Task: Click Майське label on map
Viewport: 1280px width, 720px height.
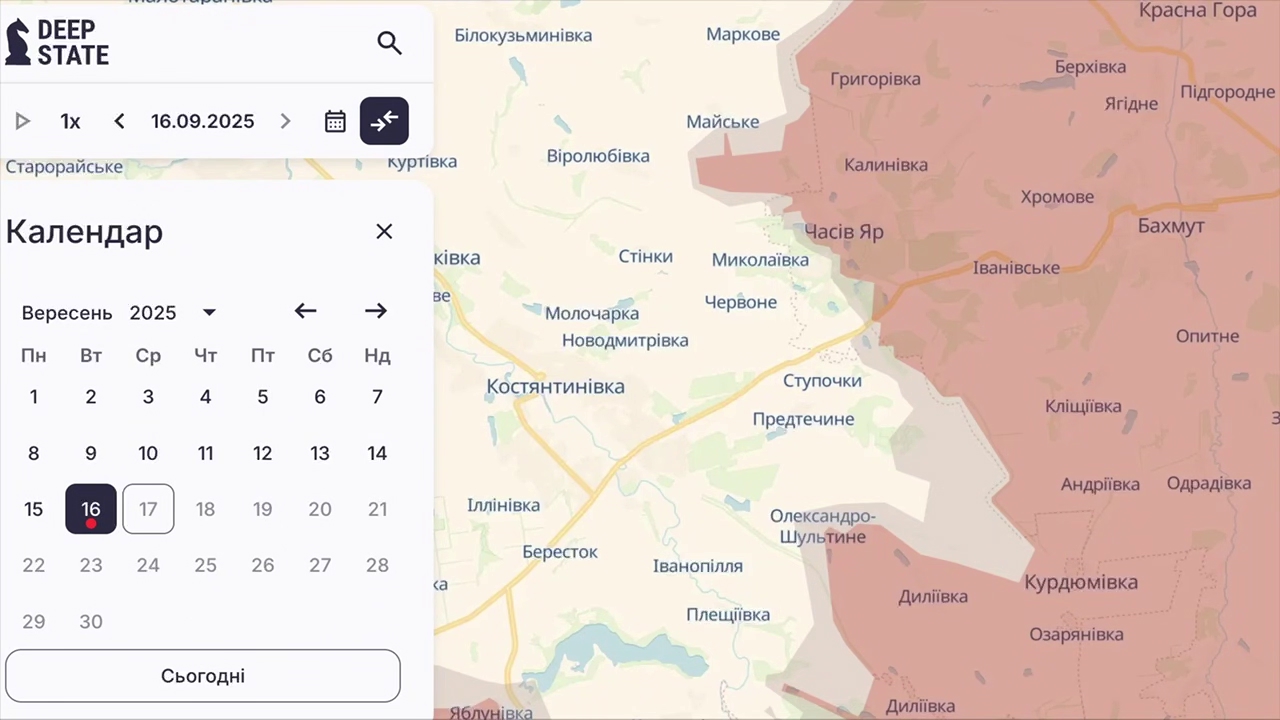Action: point(723,122)
